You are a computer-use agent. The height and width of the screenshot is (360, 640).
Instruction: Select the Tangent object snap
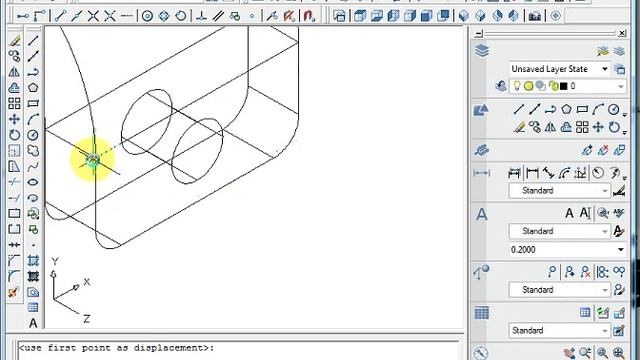[181, 16]
